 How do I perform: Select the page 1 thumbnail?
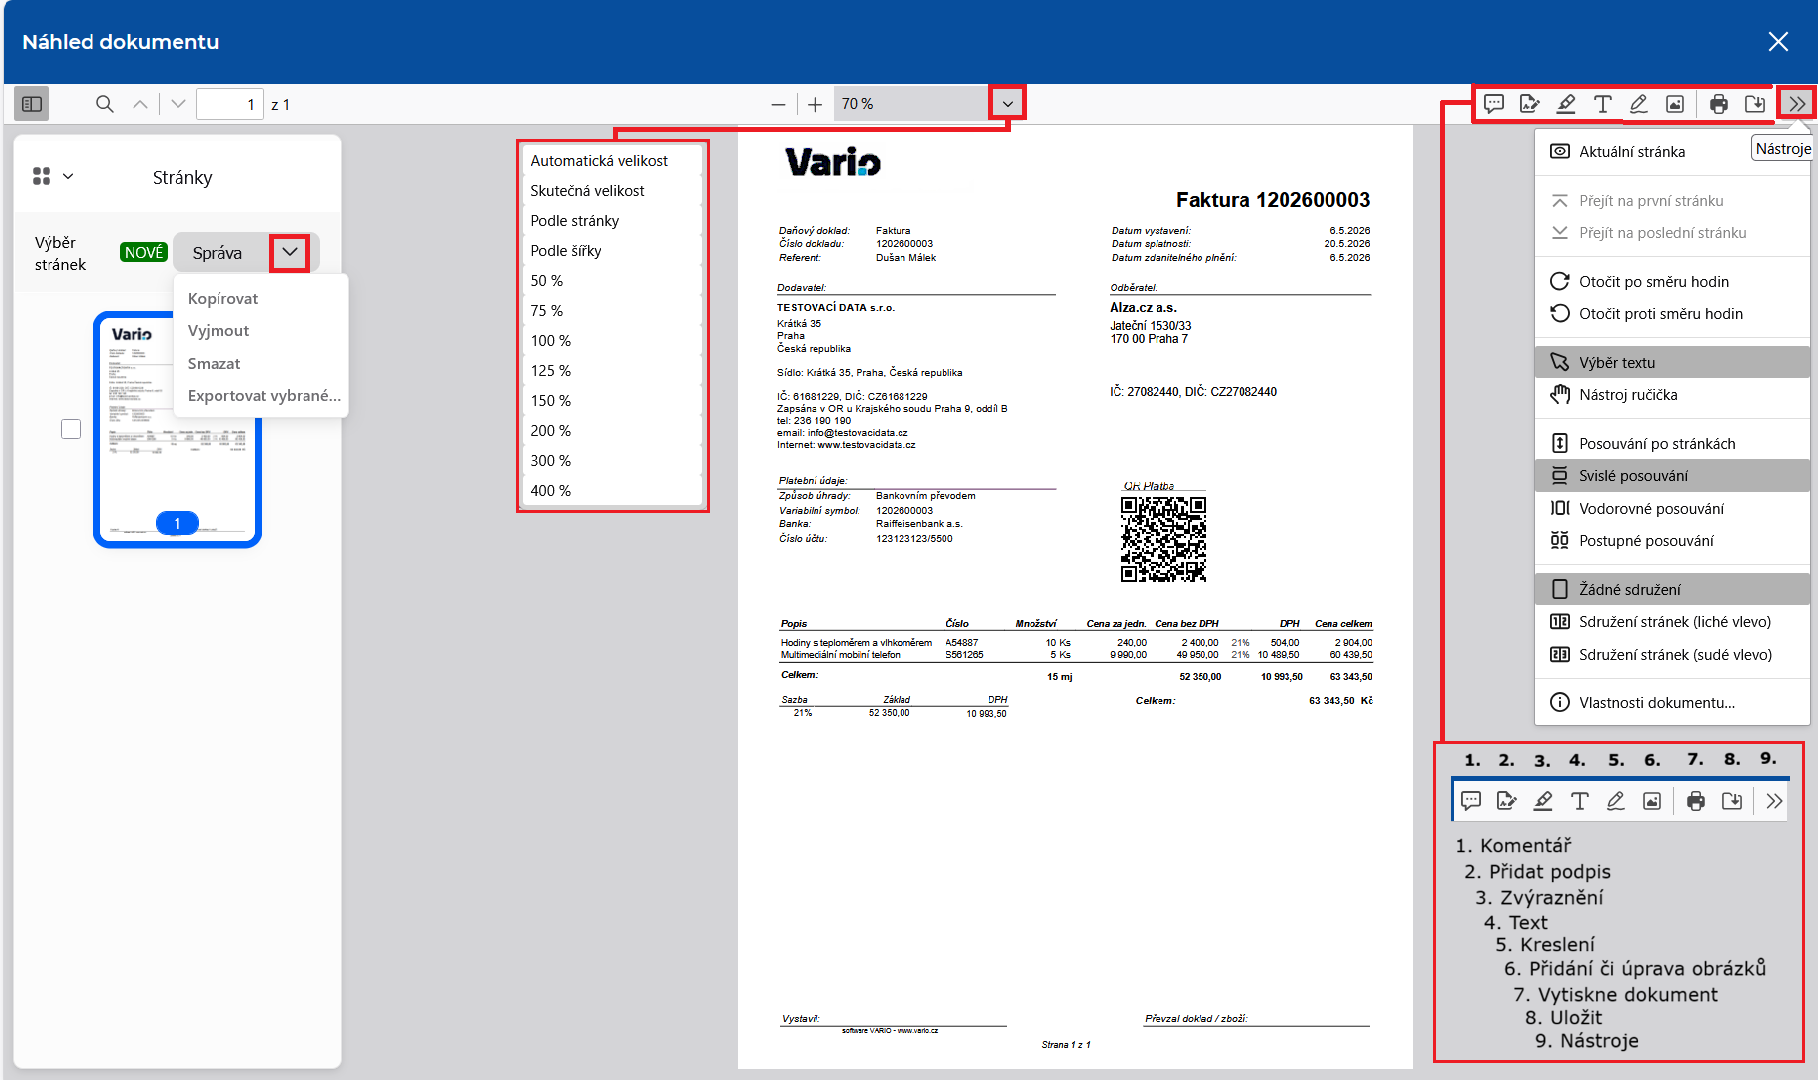click(x=177, y=430)
